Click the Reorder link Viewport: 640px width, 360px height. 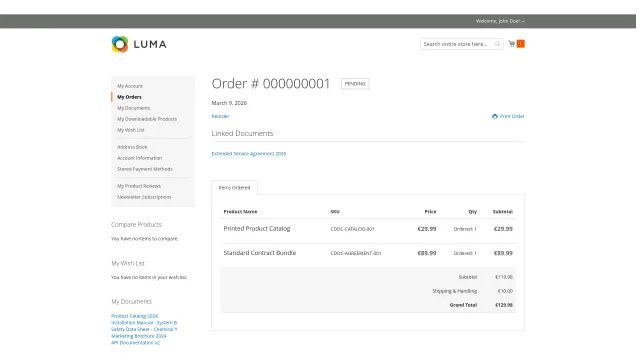[x=220, y=116]
